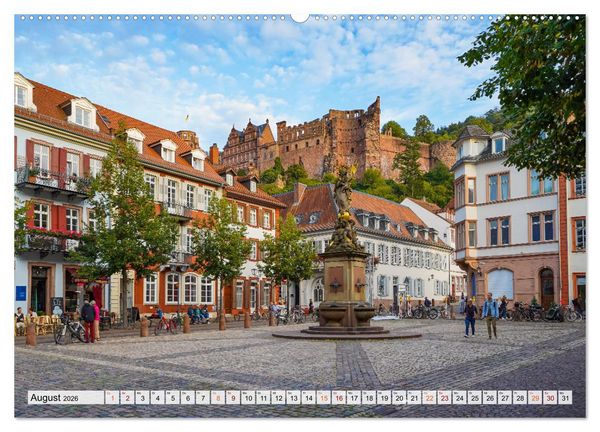Click the date cell numbered 7
The image size is (600, 432).
pyautogui.click(x=203, y=398)
